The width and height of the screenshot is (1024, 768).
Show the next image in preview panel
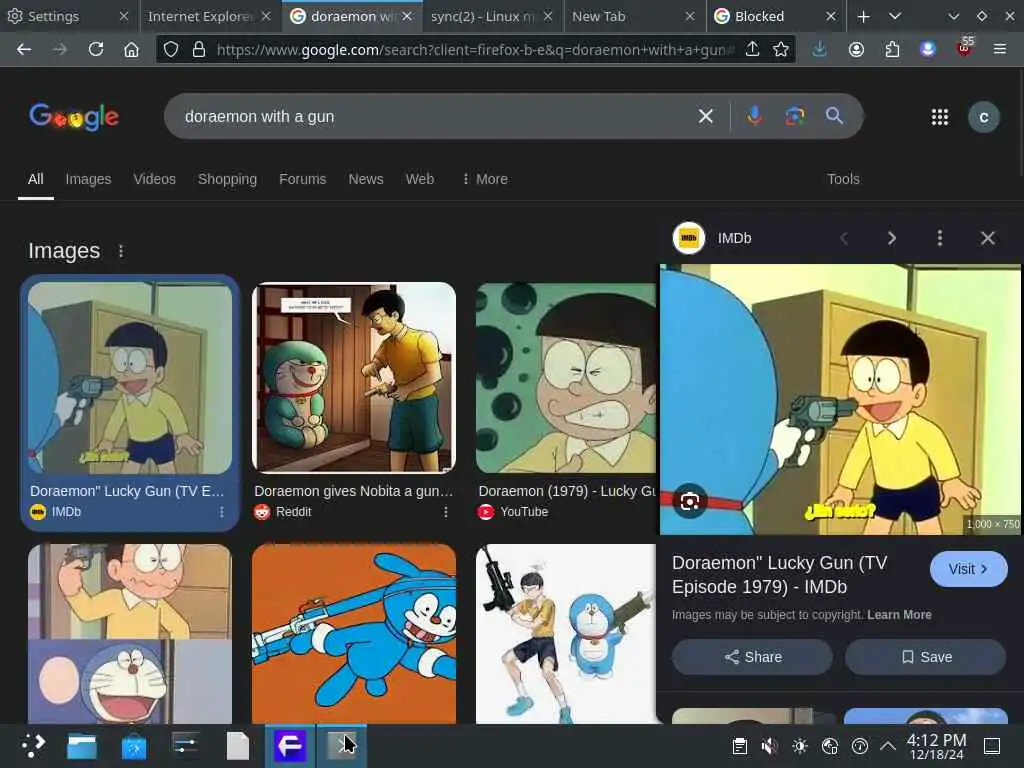[x=891, y=238]
